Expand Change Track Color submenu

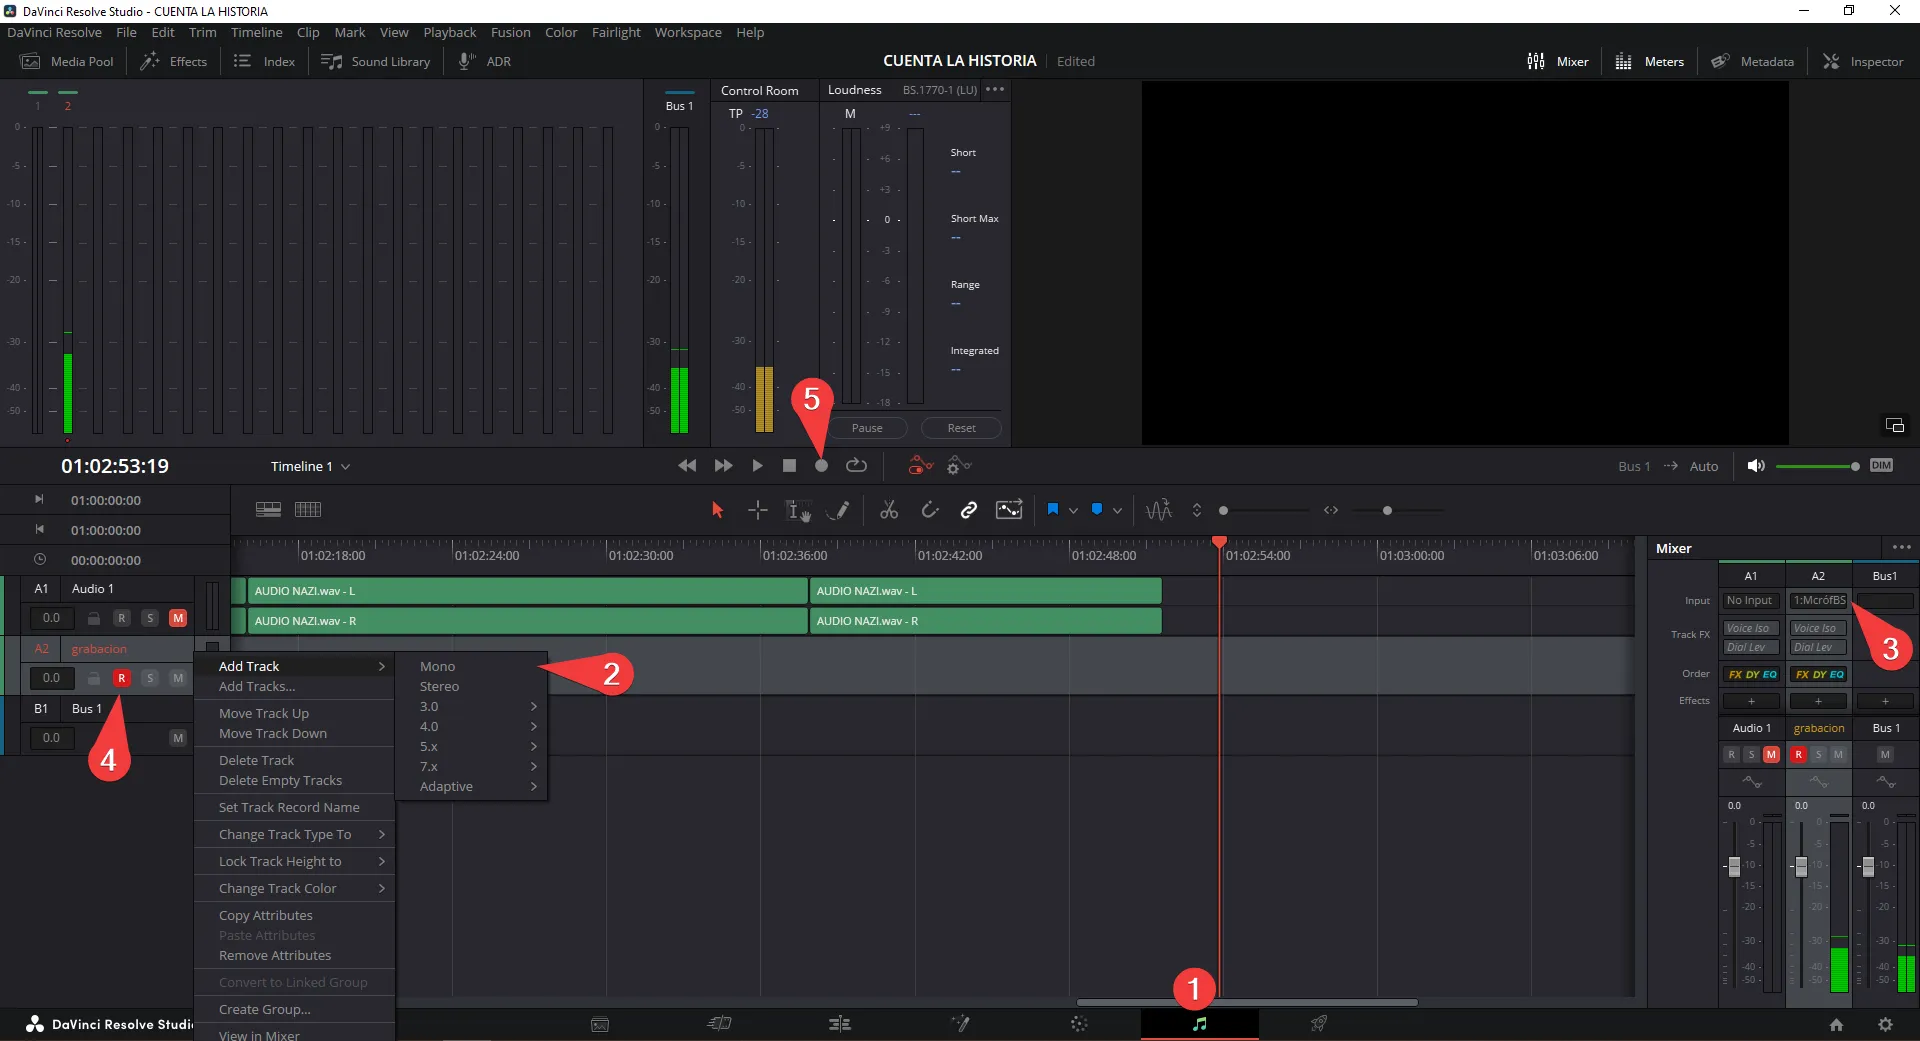tap(294, 888)
